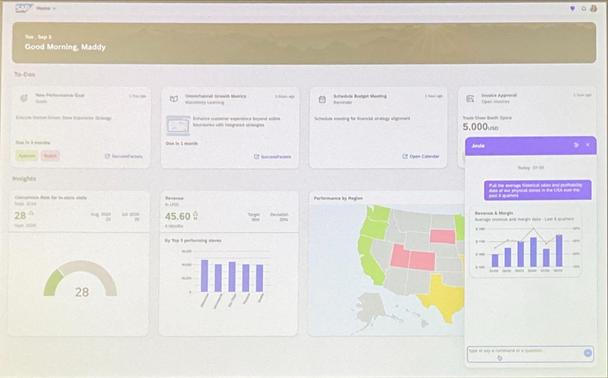Click the calendar icon on Schedule Budget Meeting
Viewport: 608px width, 378px height.
click(322, 100)
